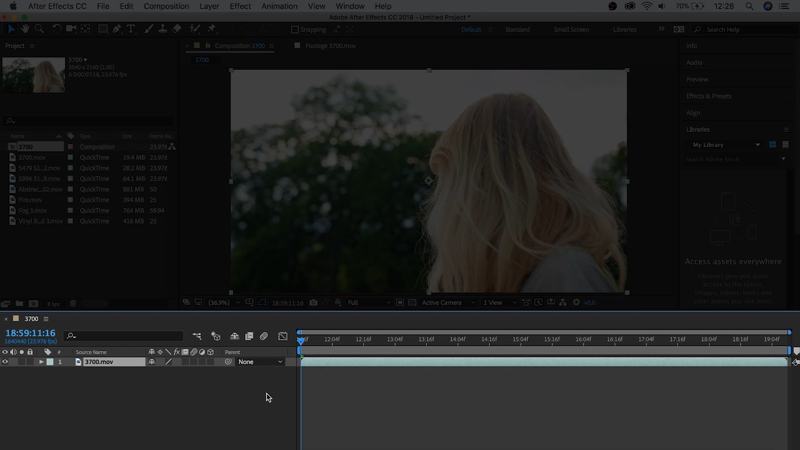
Task: Switch to the Small Screen workspace
Action: pos(571,30)
